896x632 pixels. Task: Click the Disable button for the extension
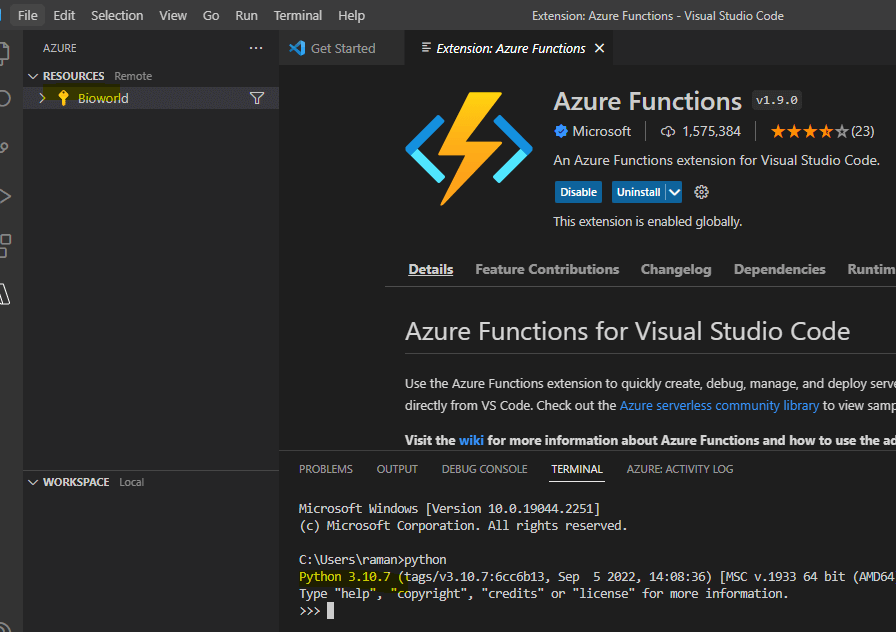coord(578,191)
